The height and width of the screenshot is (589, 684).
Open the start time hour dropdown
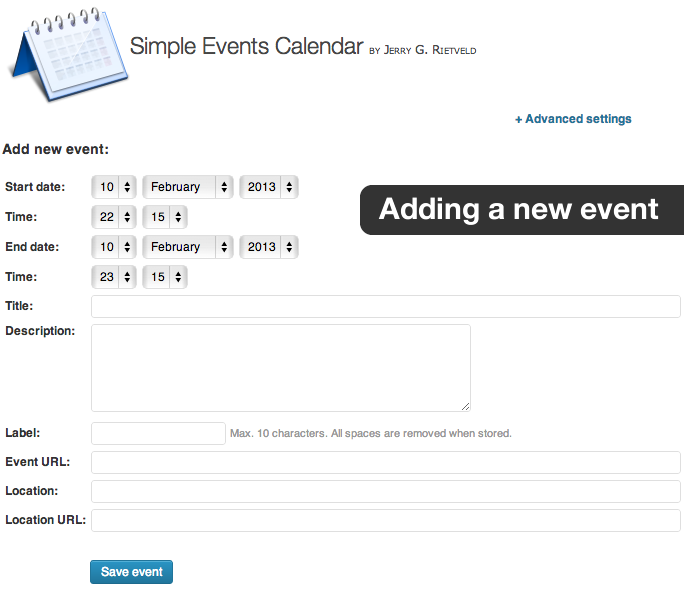114,217
